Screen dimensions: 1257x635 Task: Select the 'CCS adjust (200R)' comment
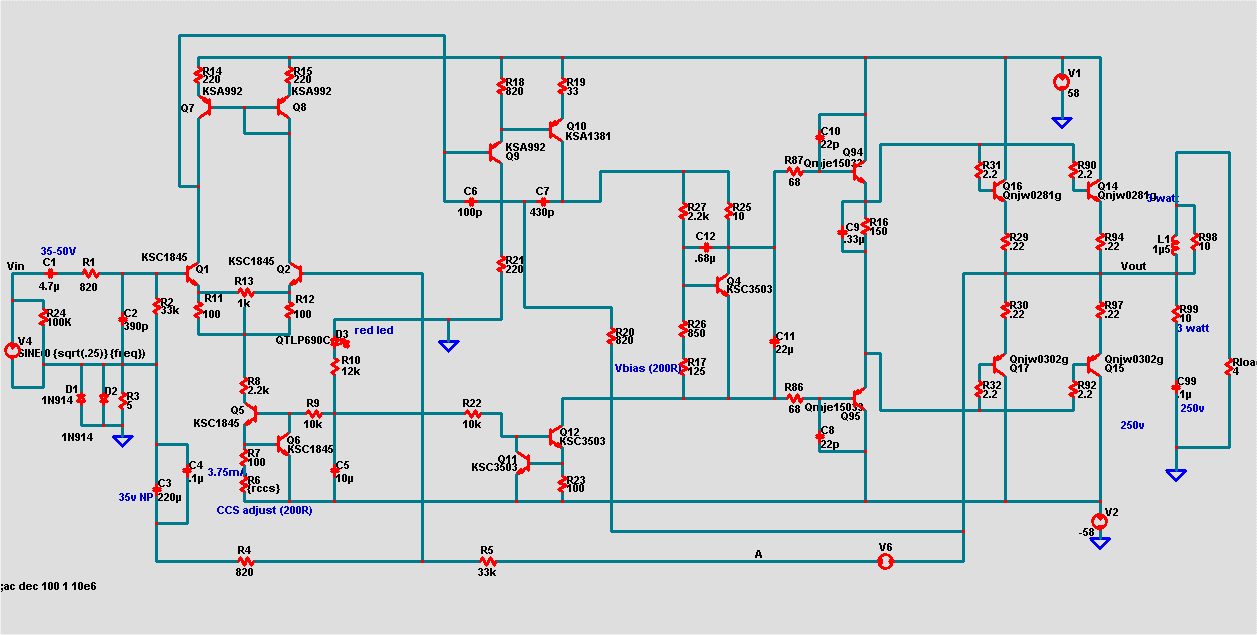(264, 510)
